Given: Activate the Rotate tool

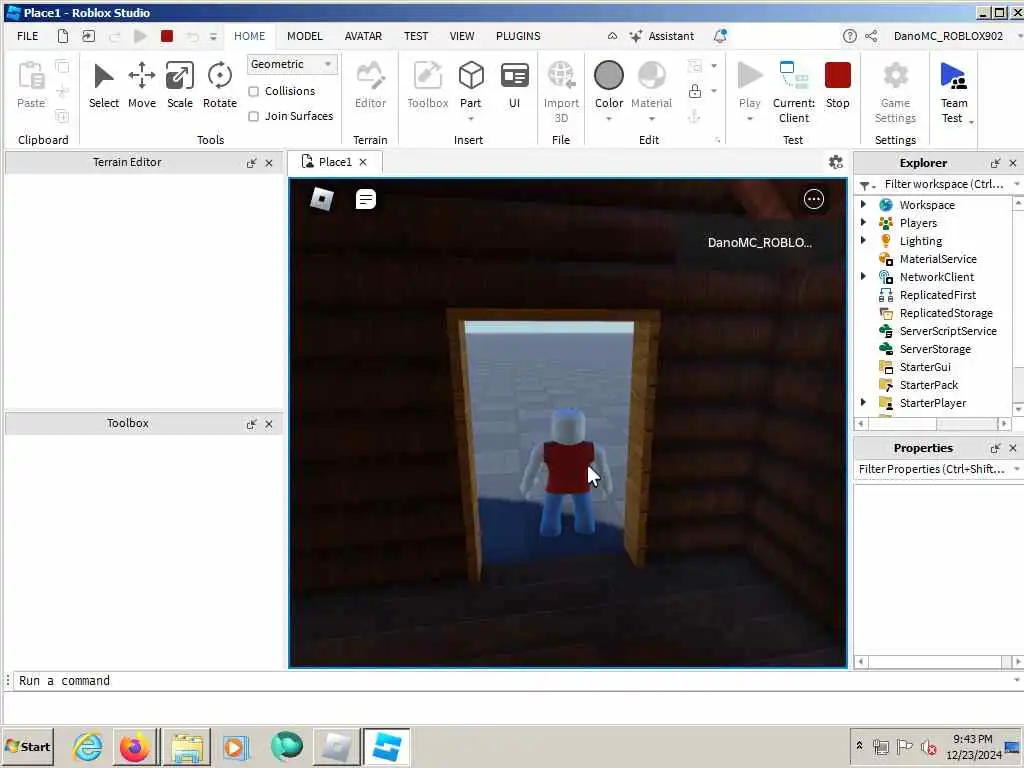Looking at the screenshot, I should (219, 85).
